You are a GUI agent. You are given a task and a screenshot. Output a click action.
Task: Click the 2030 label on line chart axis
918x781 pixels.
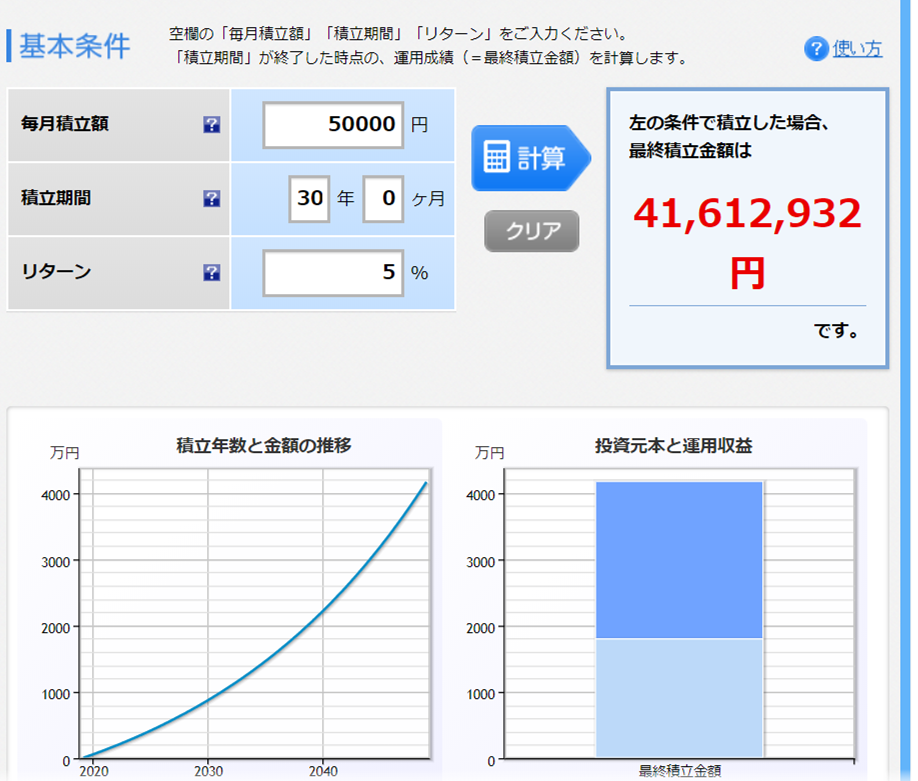[208, 771]
